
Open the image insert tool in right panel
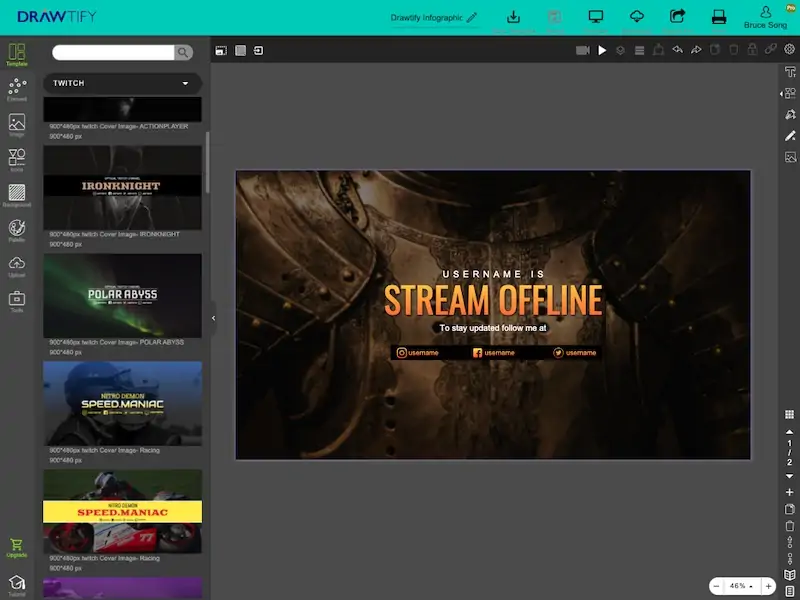790,157
